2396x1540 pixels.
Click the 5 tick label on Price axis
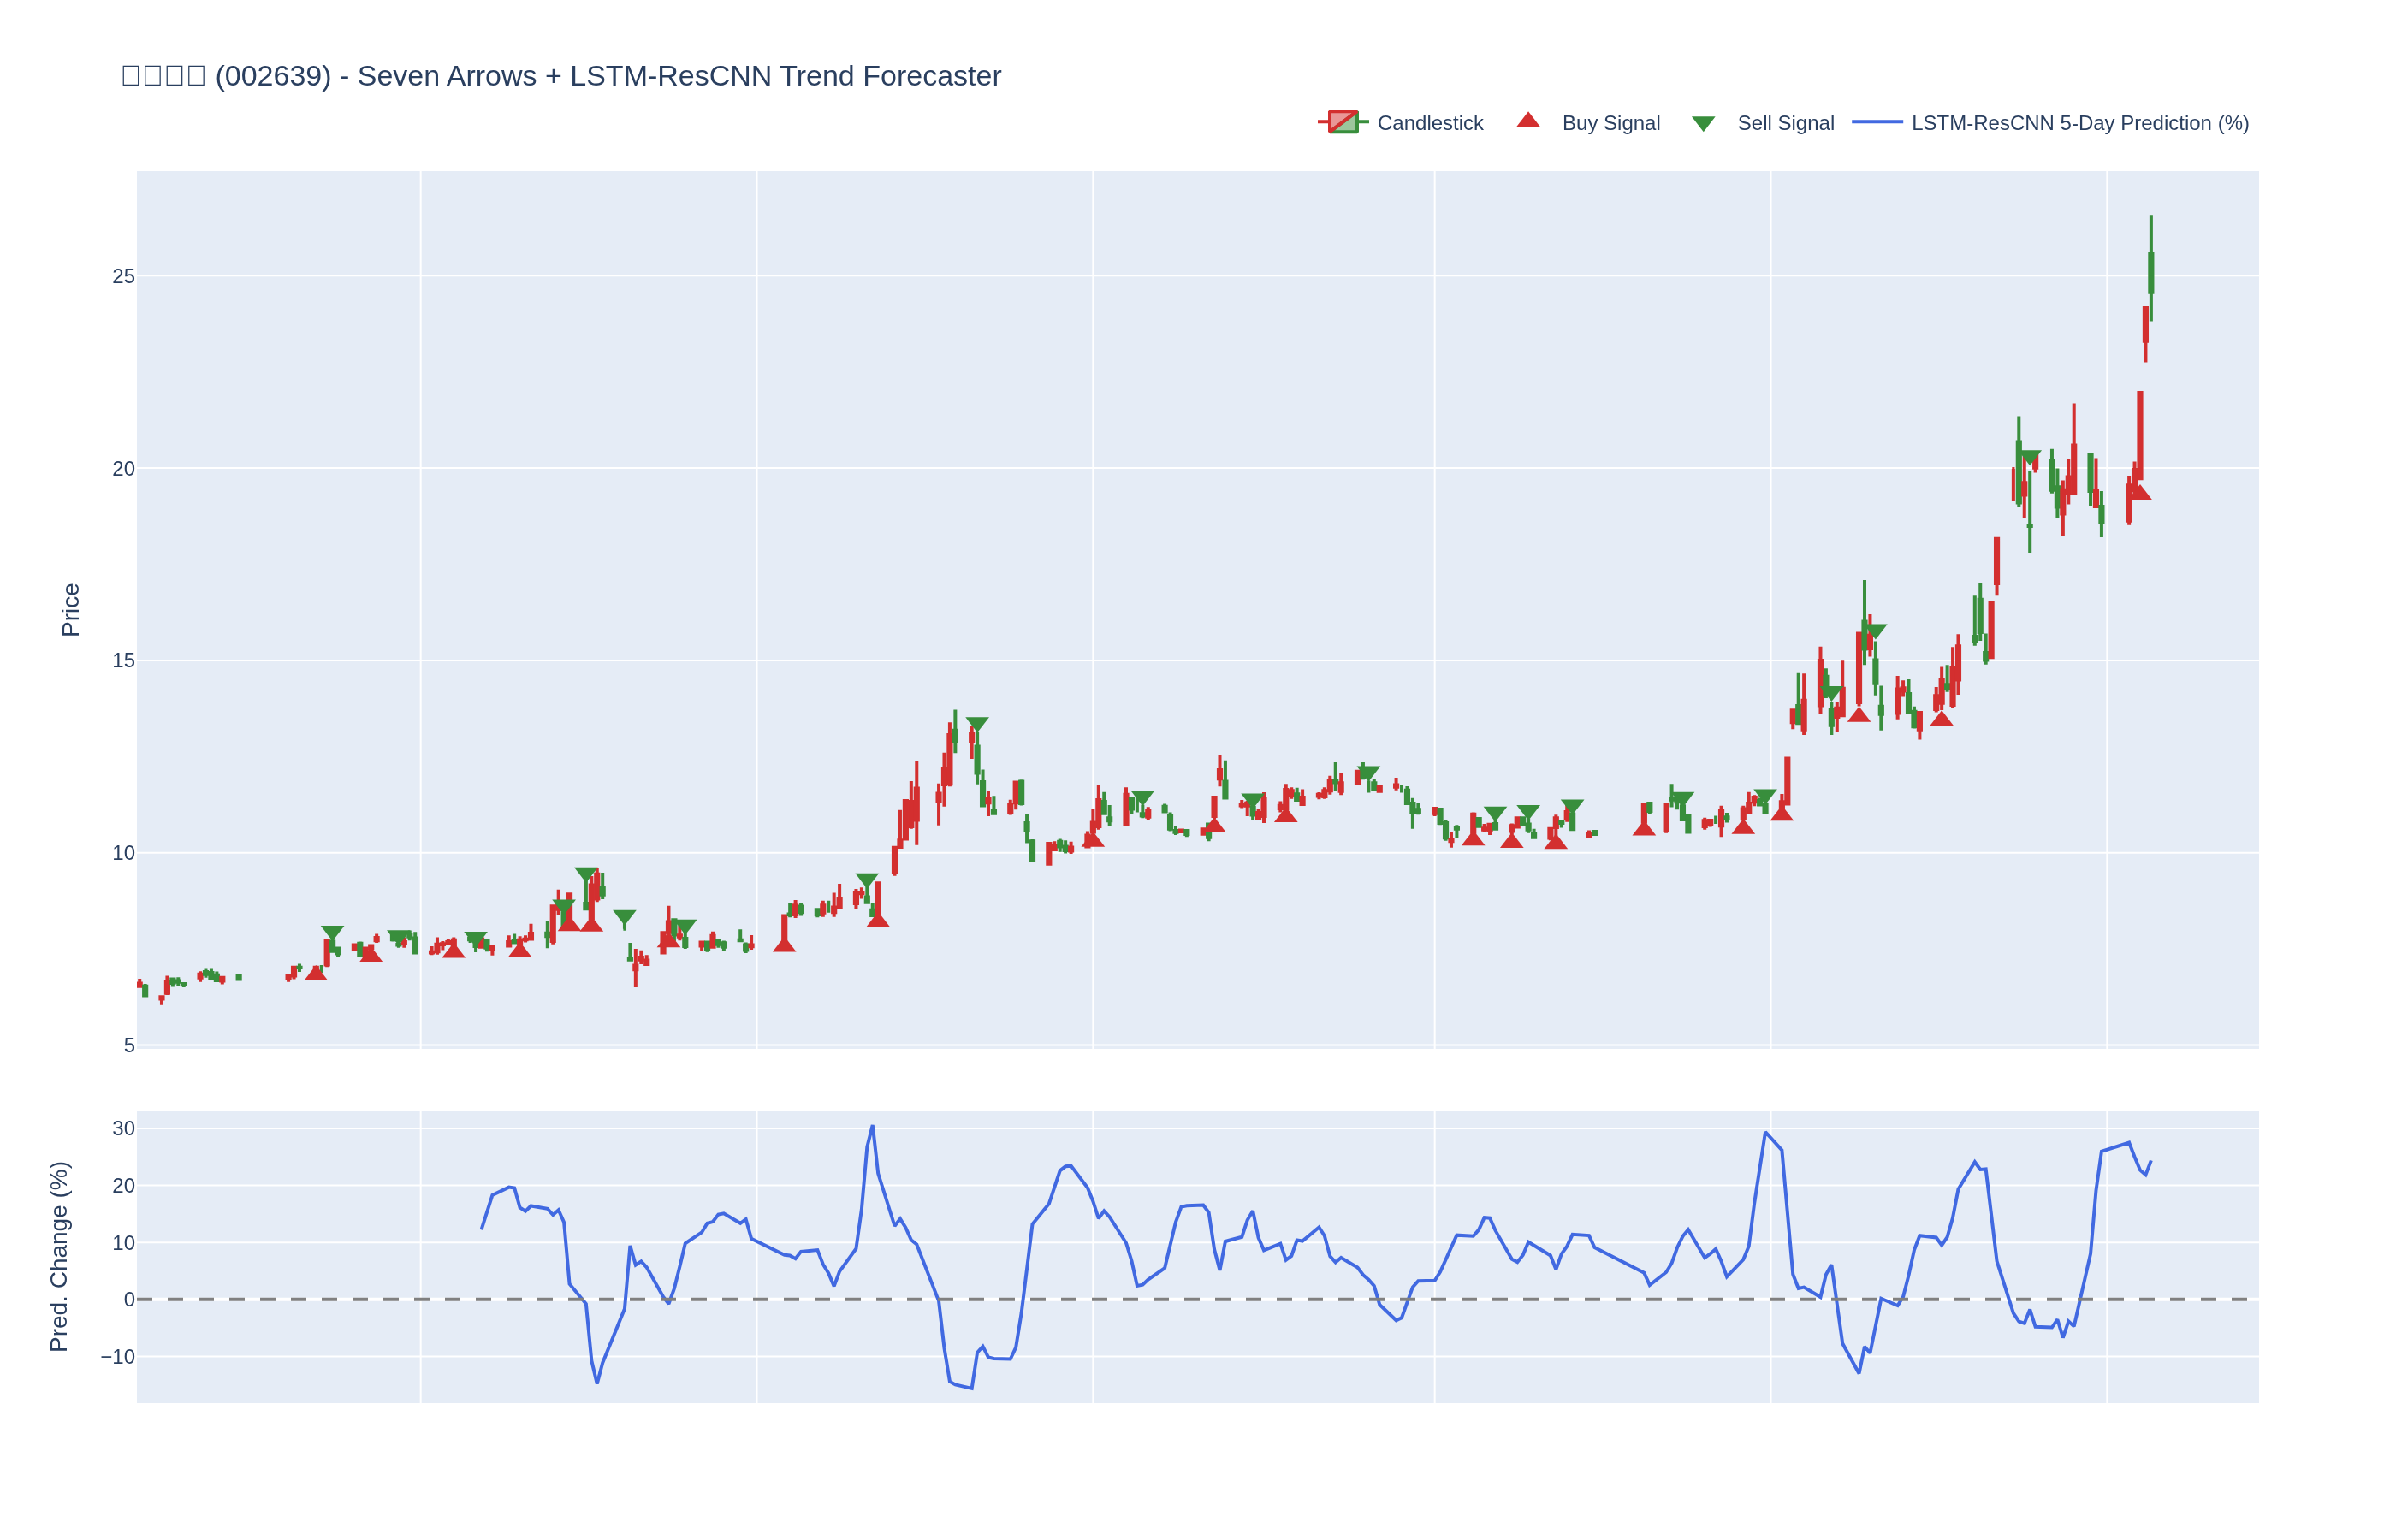click(x=129, y=1045)
